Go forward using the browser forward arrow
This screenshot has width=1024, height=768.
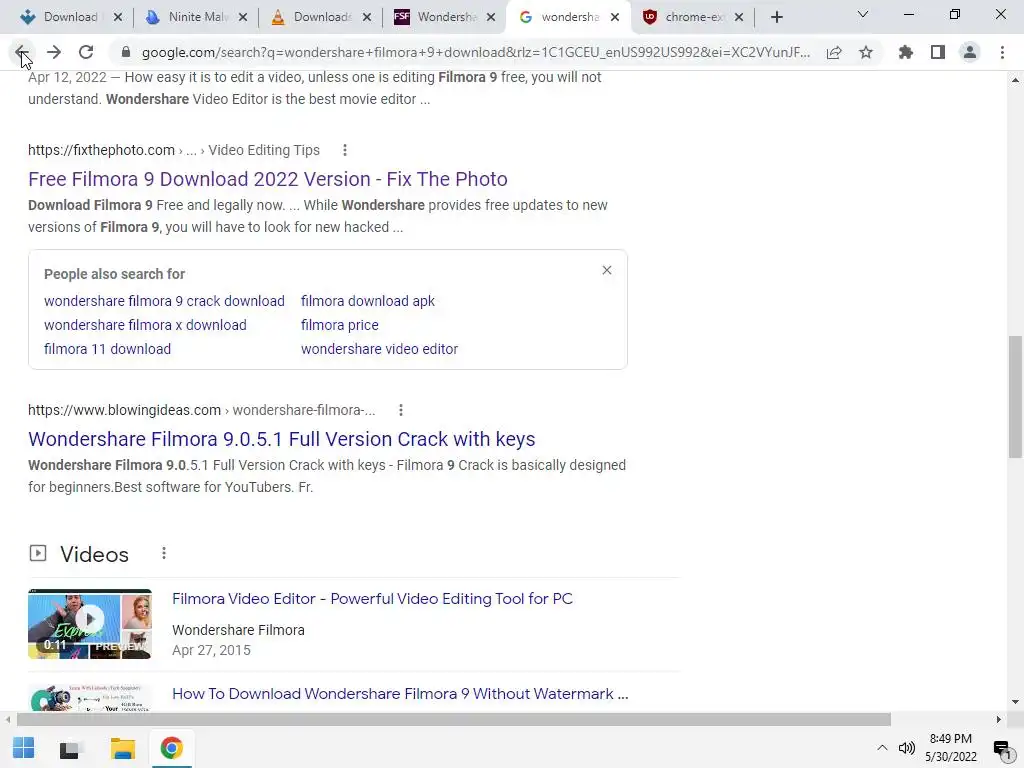[54, 52]
